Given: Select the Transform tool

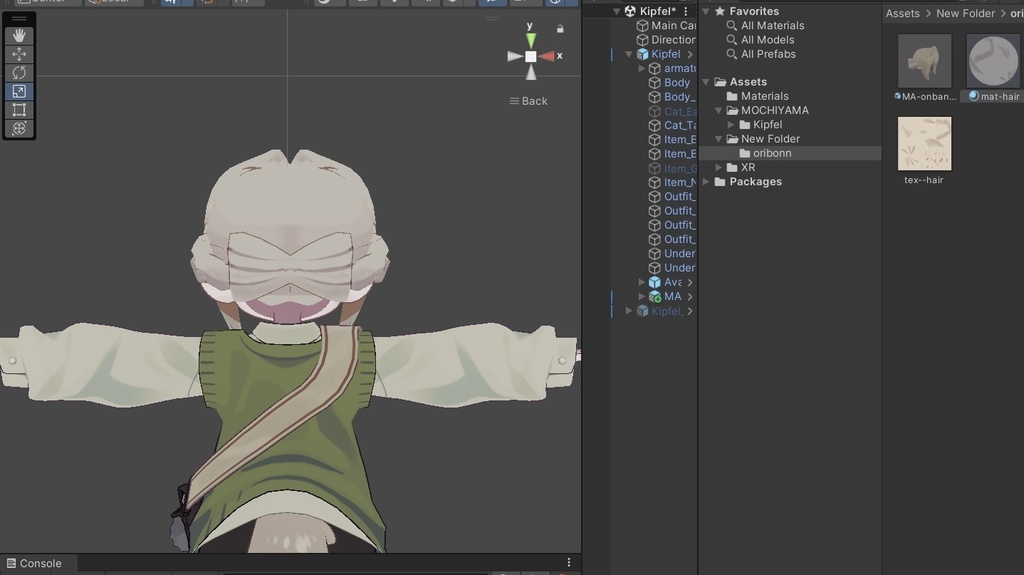Looking at the screenshot, I should (x=19, y=128).
